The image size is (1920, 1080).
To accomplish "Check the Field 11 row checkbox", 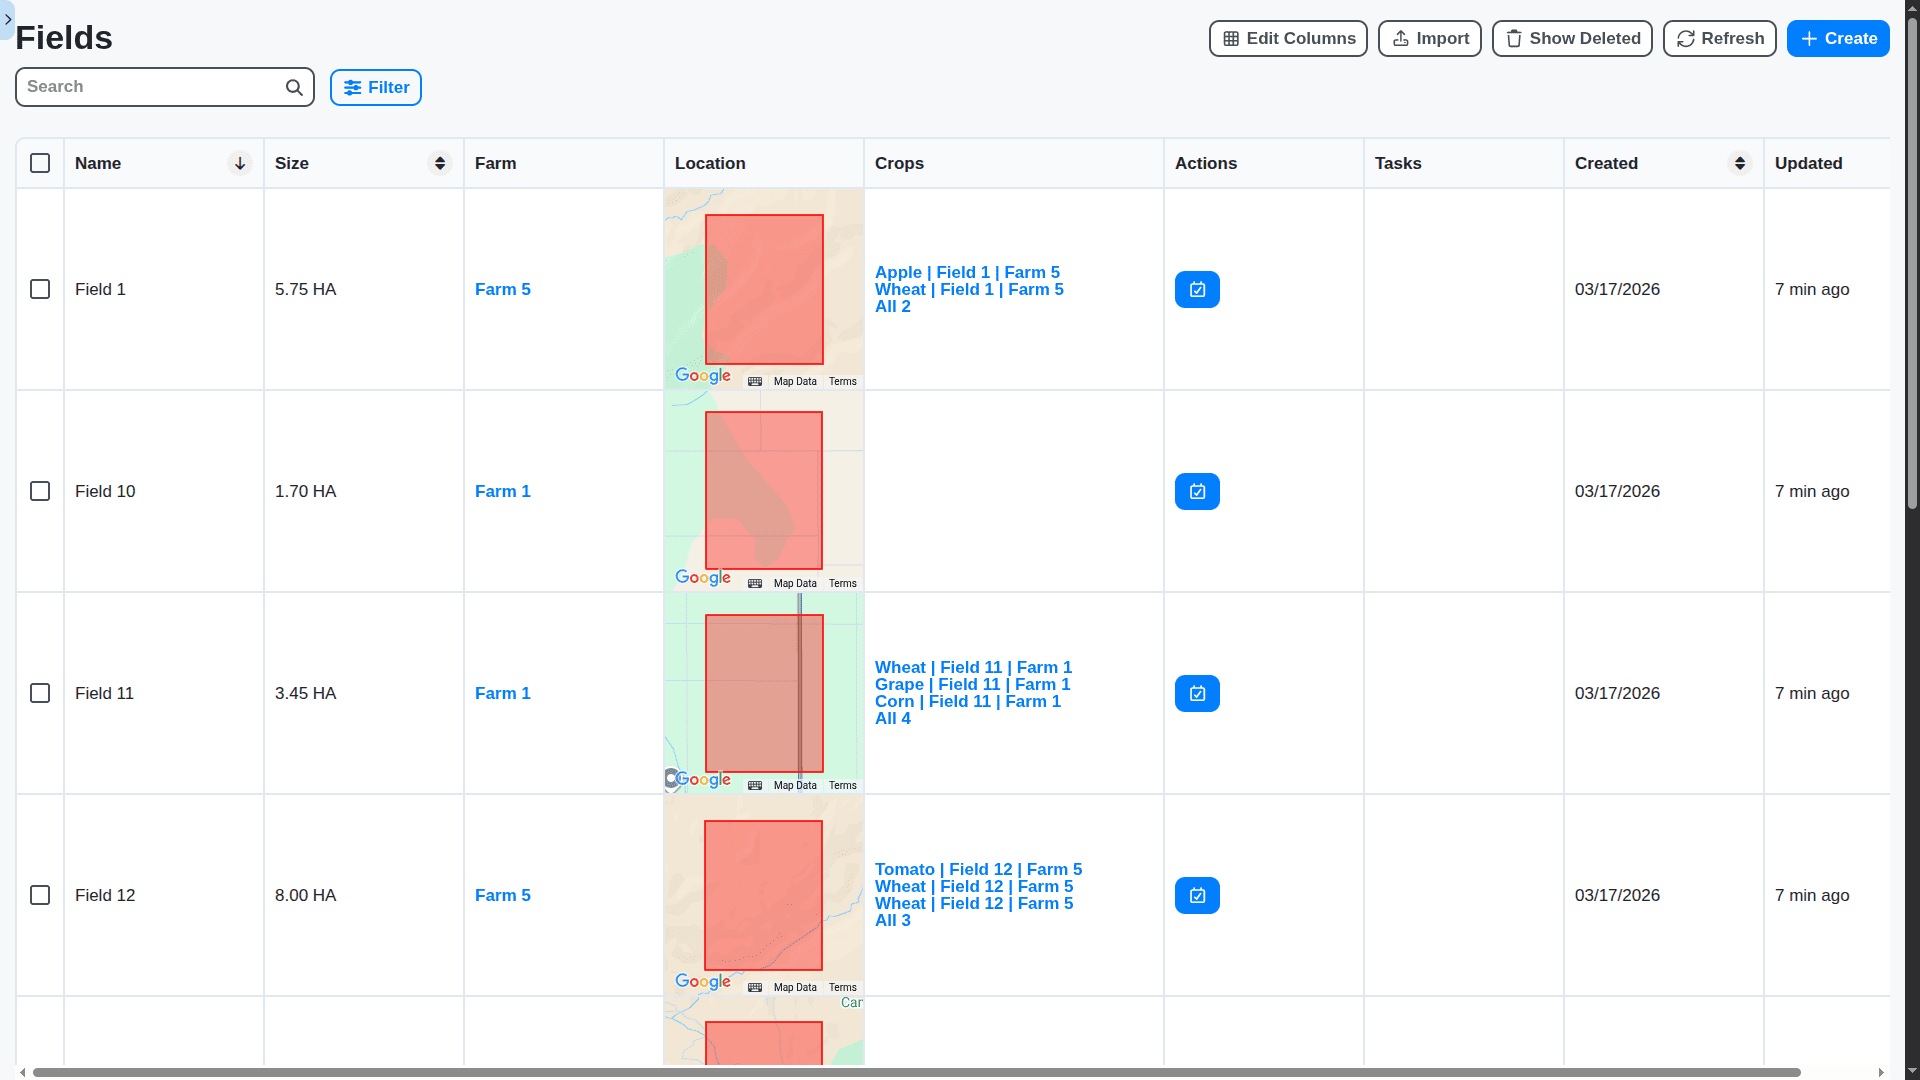I will [40, 694].
